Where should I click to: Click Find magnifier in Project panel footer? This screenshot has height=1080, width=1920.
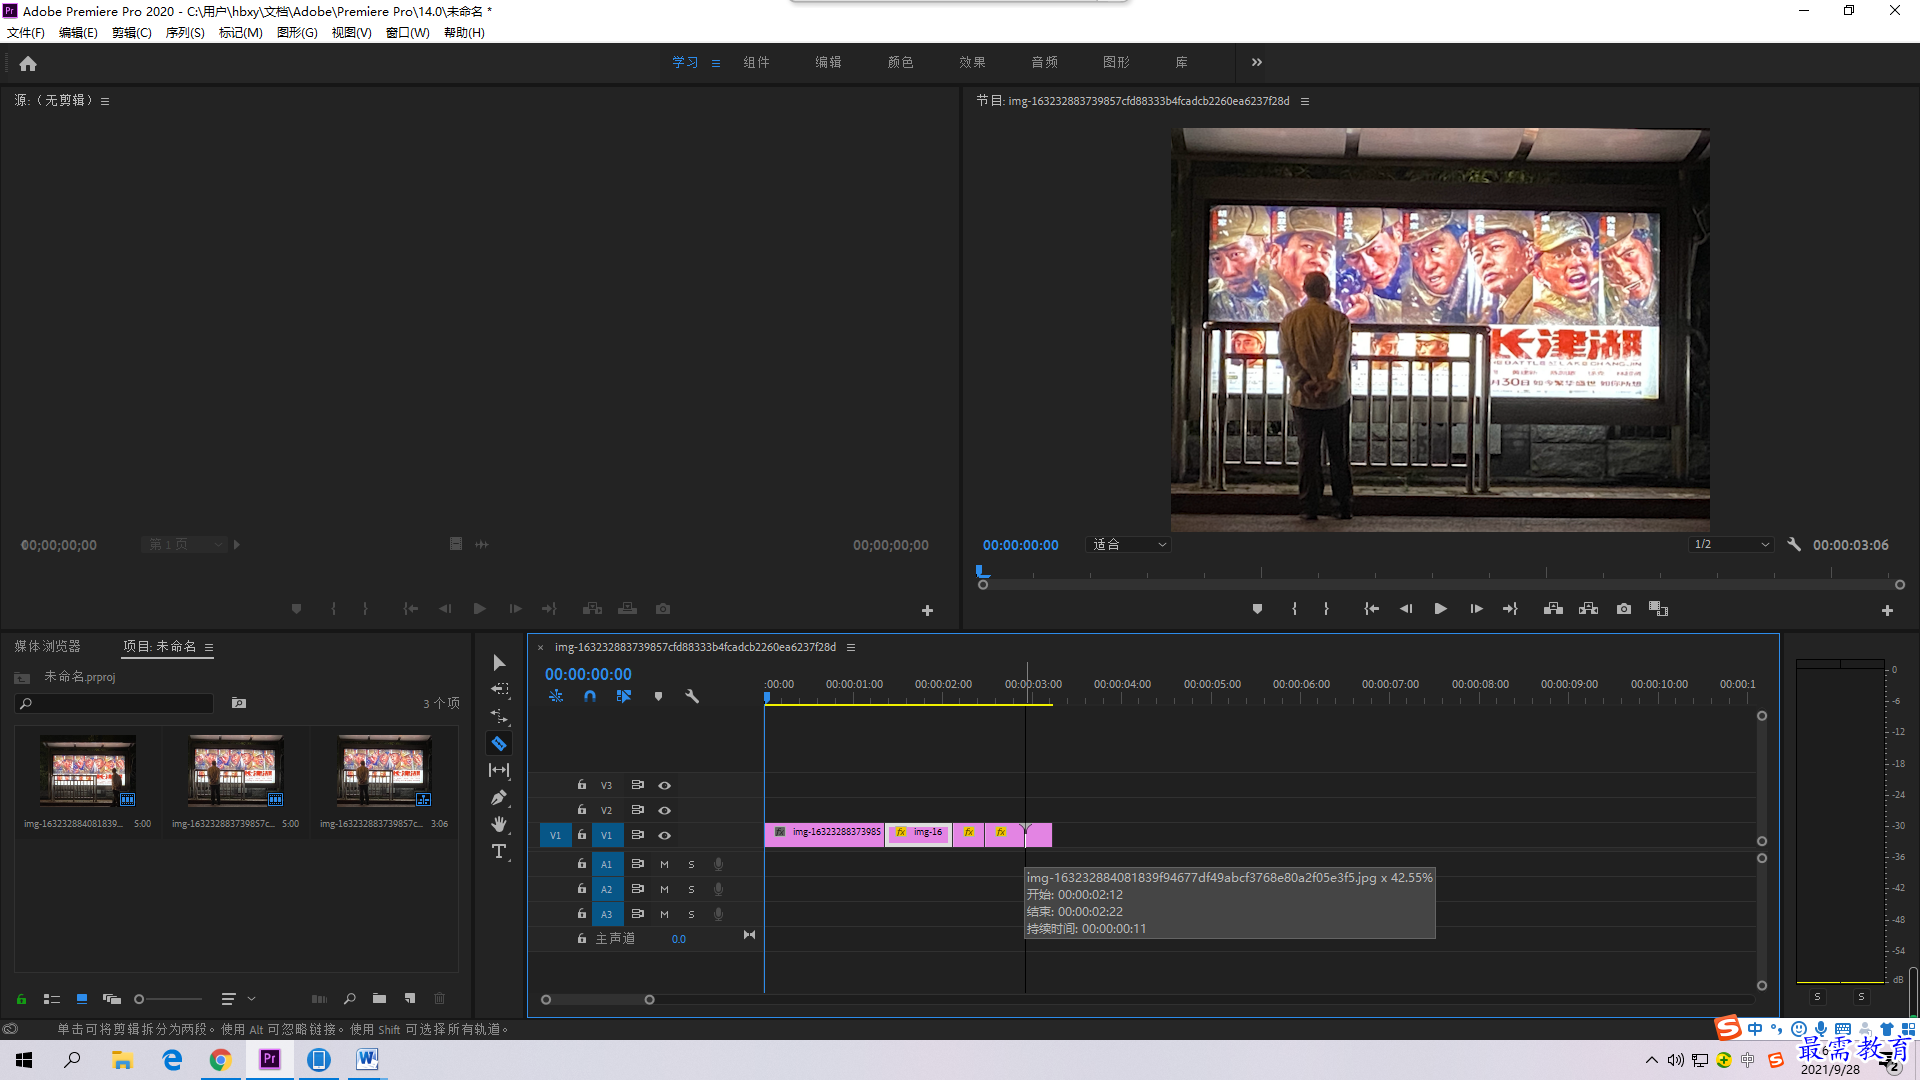pyautogui.click(x=350, y=999)
